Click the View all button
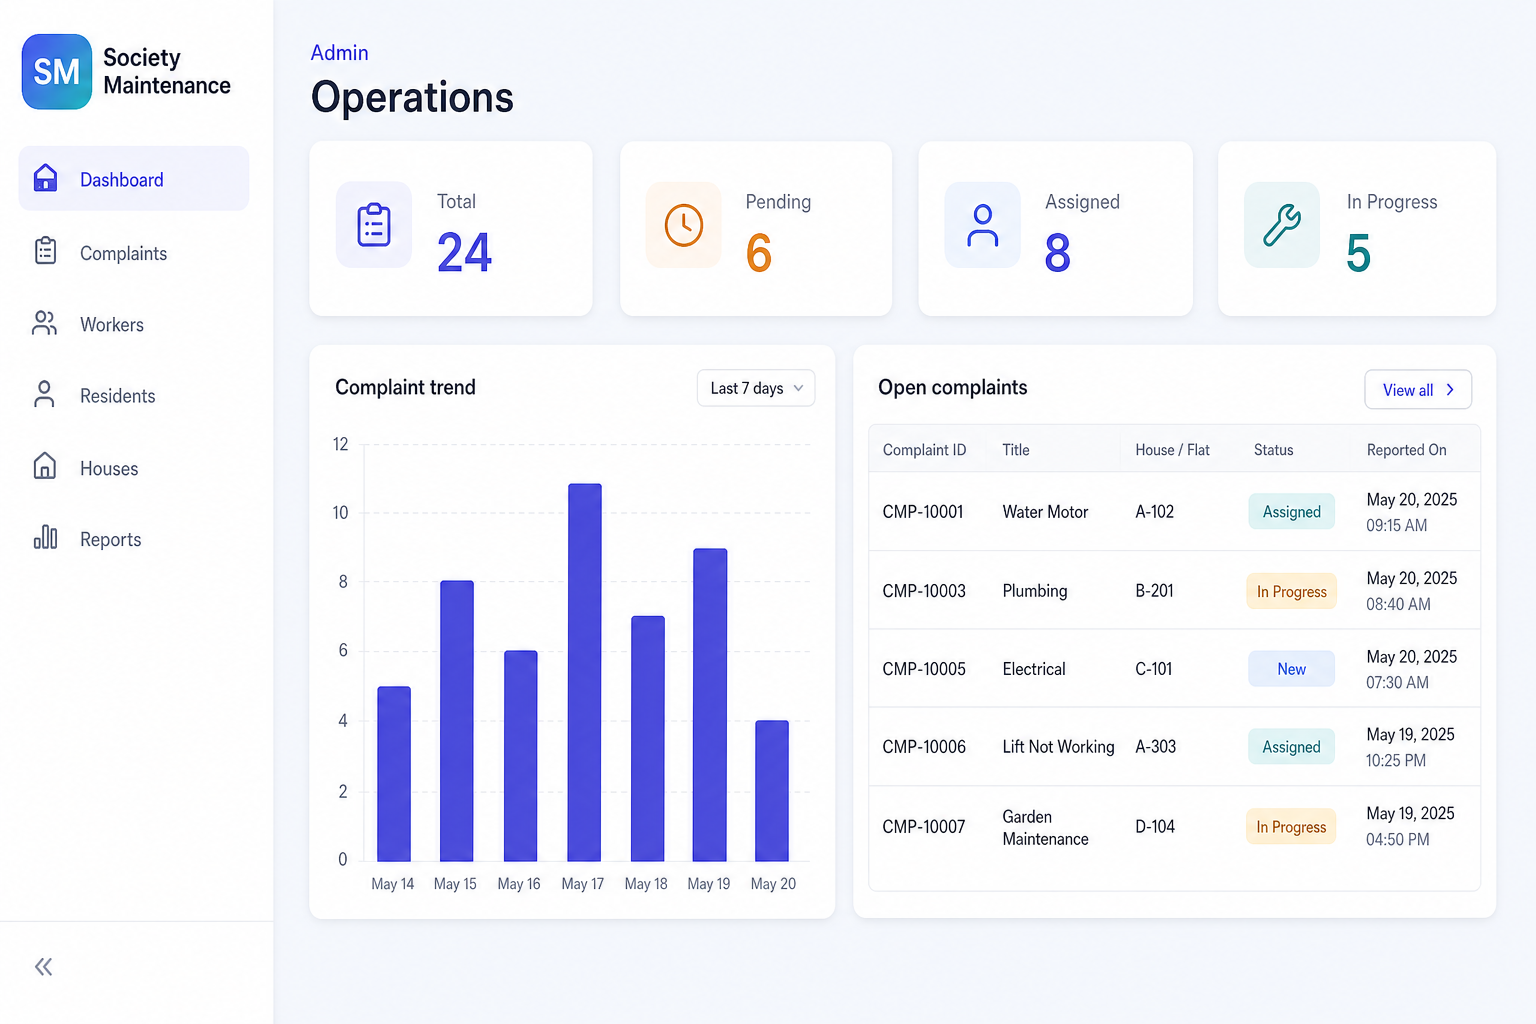1536x1024 pixels. pos(1418,390)
